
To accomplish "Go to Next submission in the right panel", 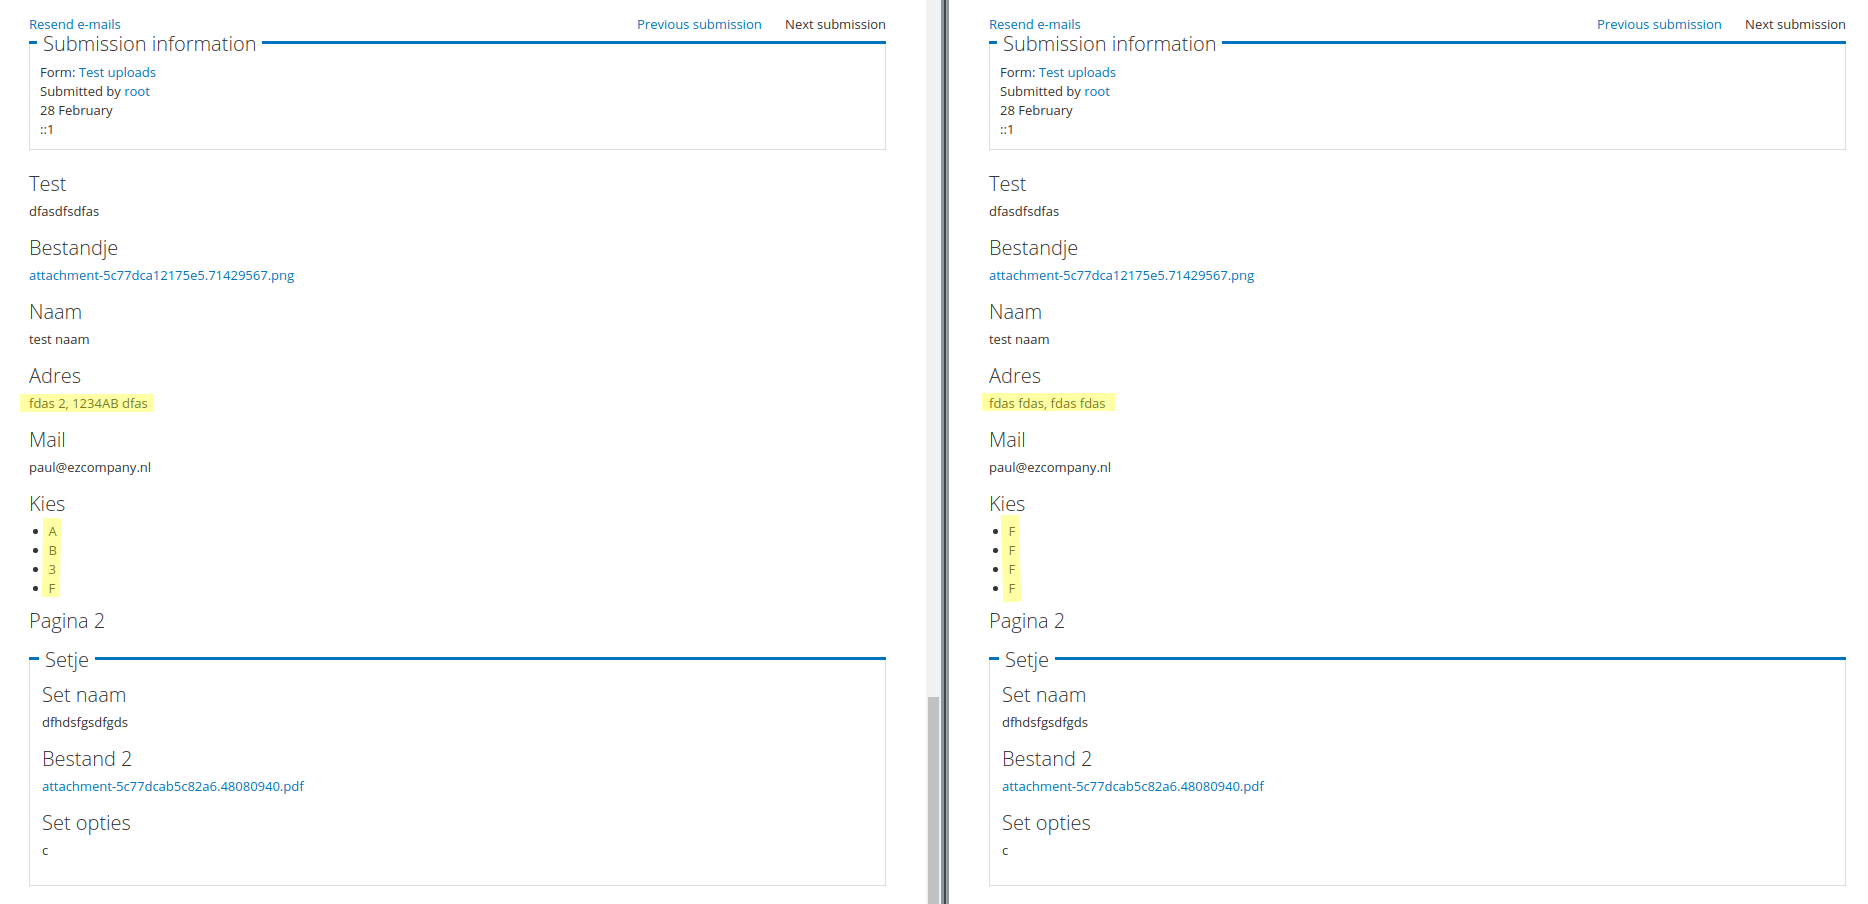I will 1795,24.
